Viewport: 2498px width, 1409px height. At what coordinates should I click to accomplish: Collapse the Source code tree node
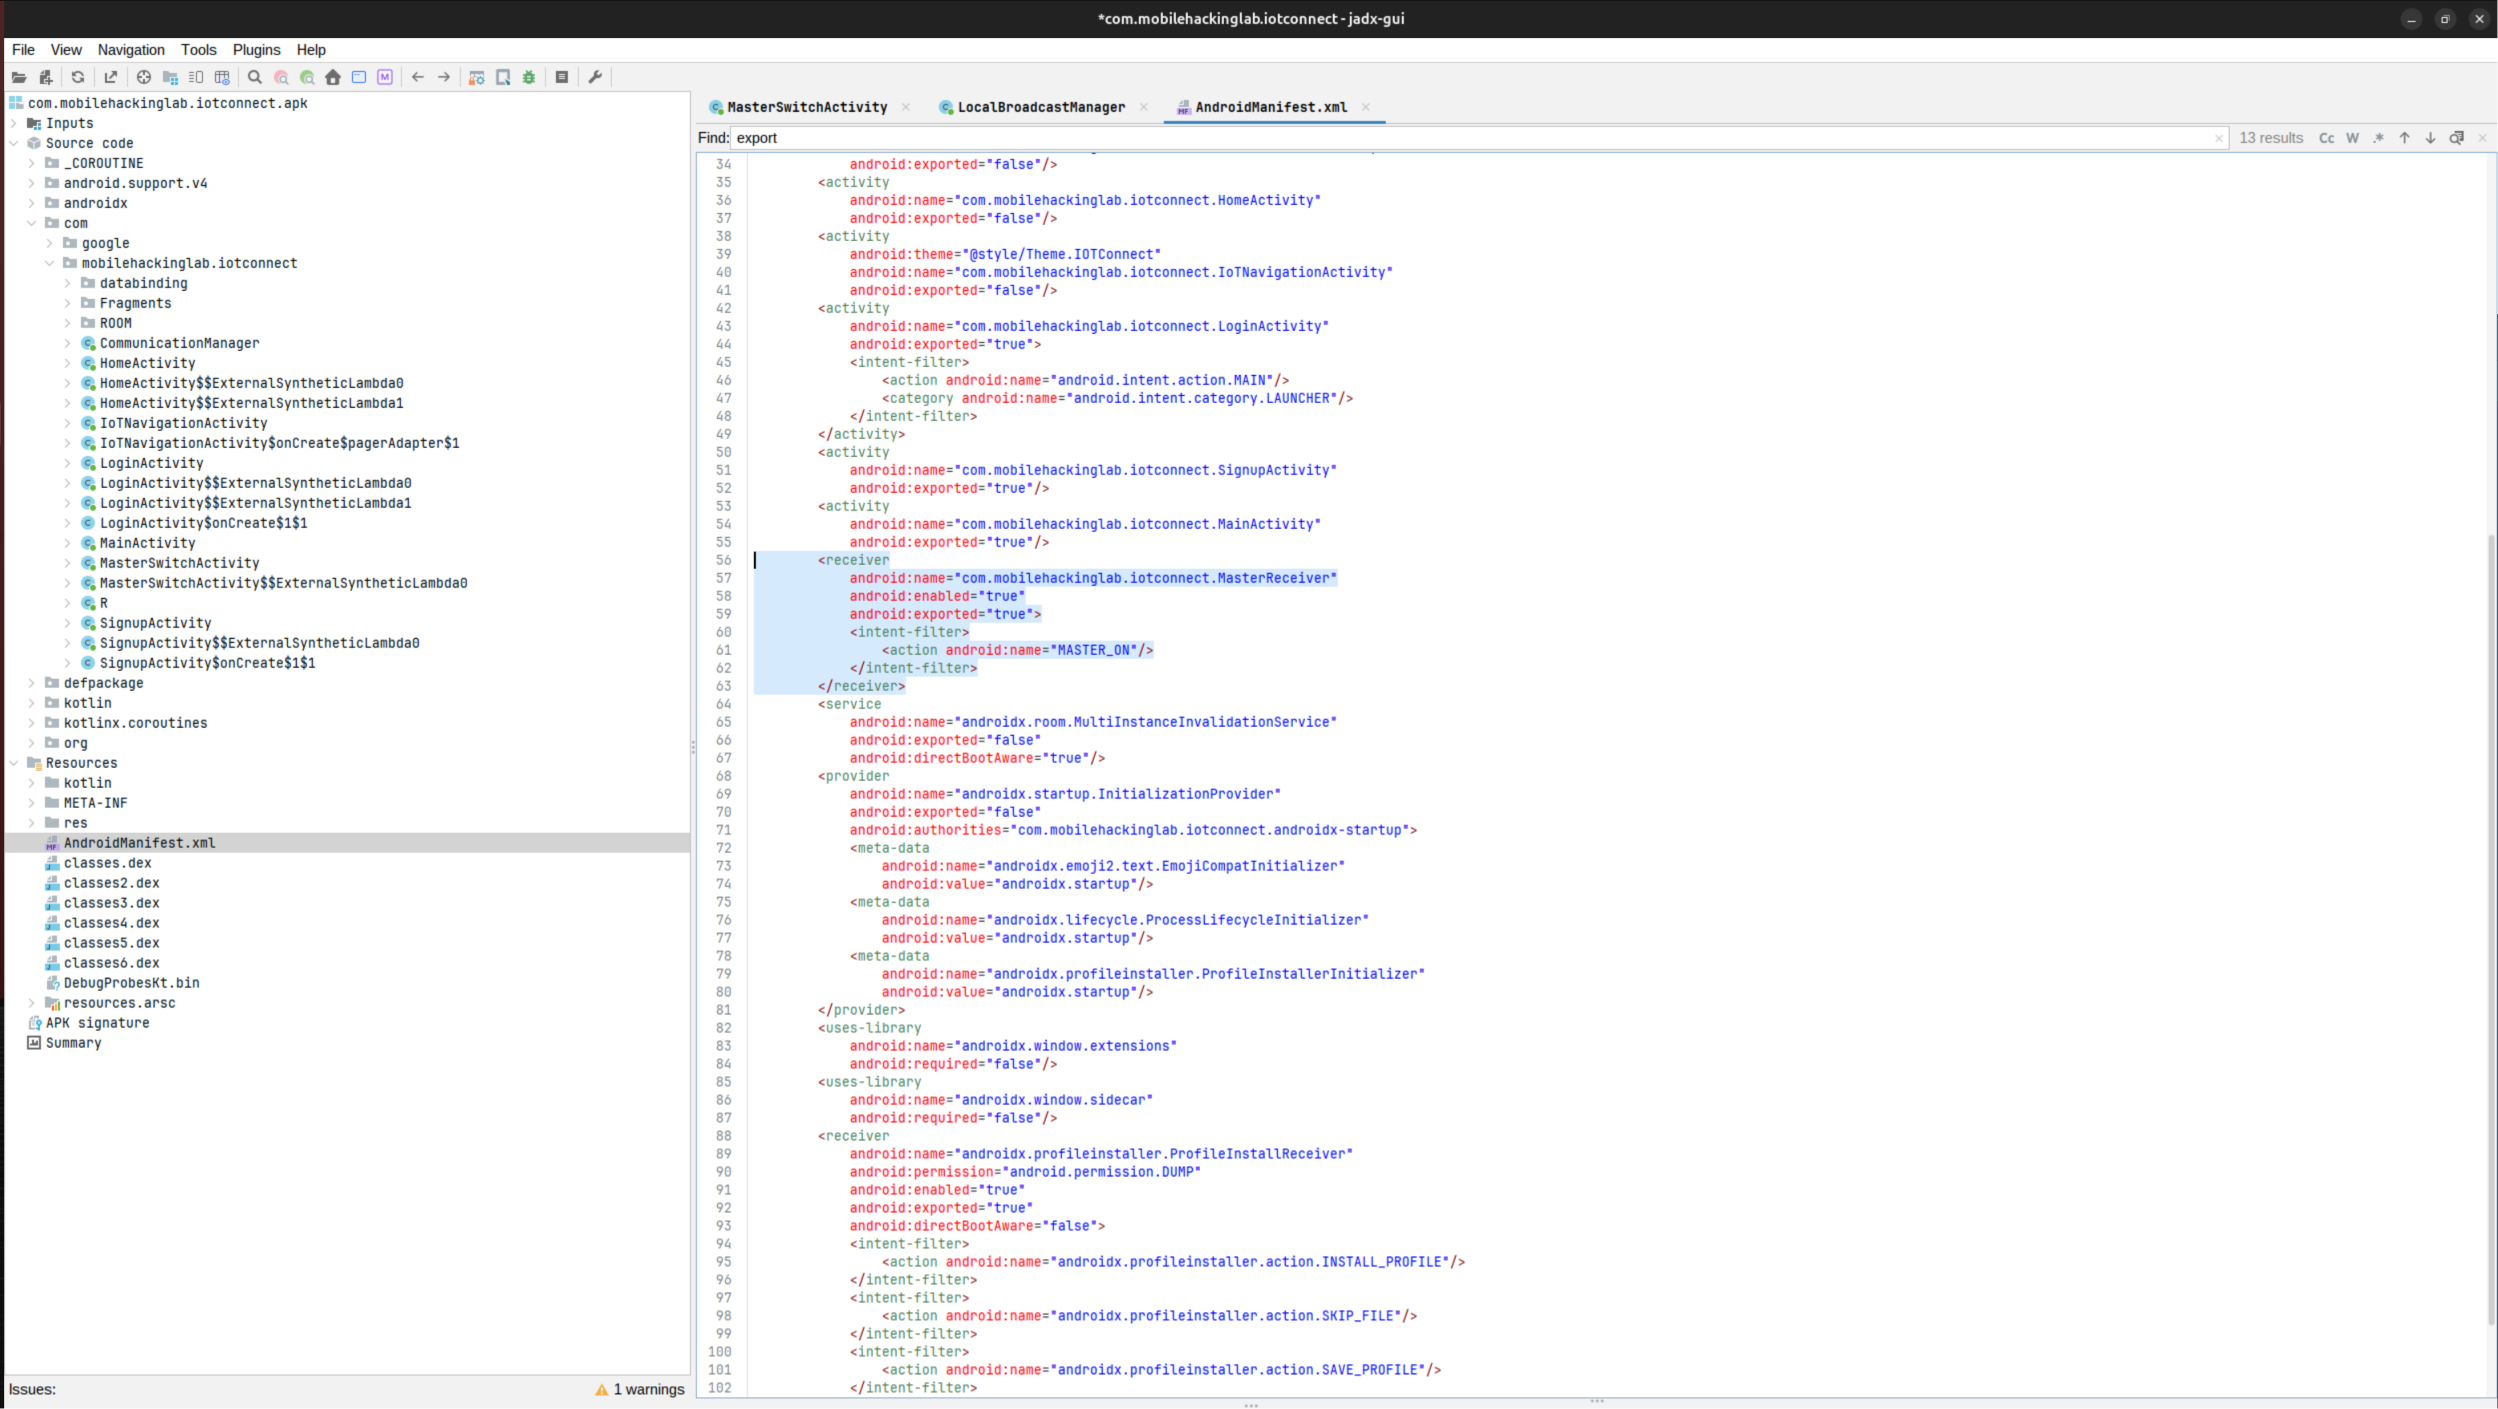(x=14, y=143)
